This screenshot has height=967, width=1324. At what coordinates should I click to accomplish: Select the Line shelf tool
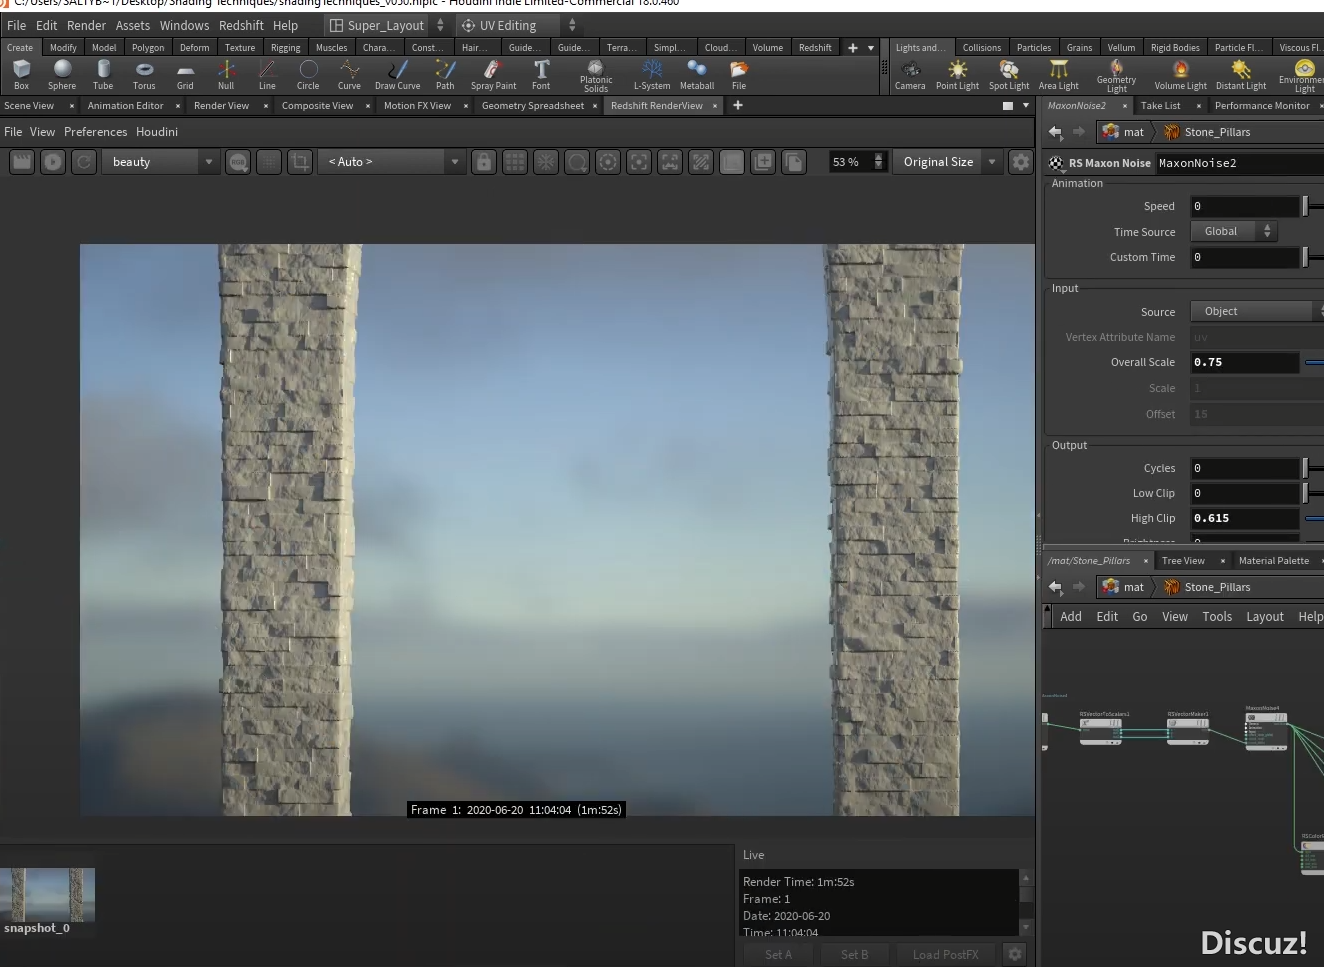coord(267,75)
